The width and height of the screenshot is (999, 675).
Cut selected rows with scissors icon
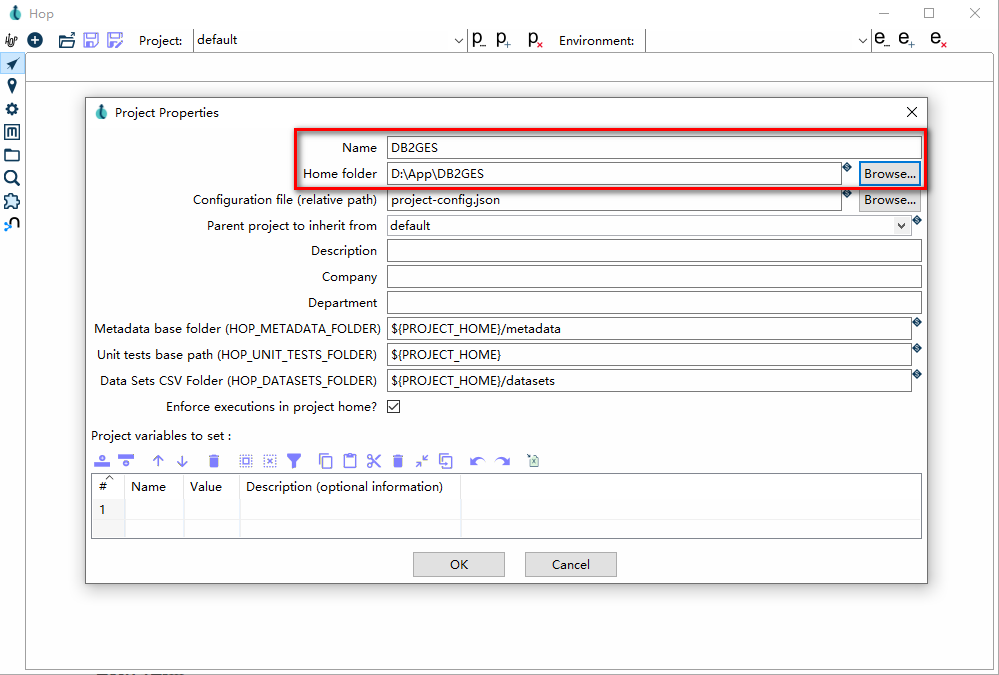pos(374,461)
